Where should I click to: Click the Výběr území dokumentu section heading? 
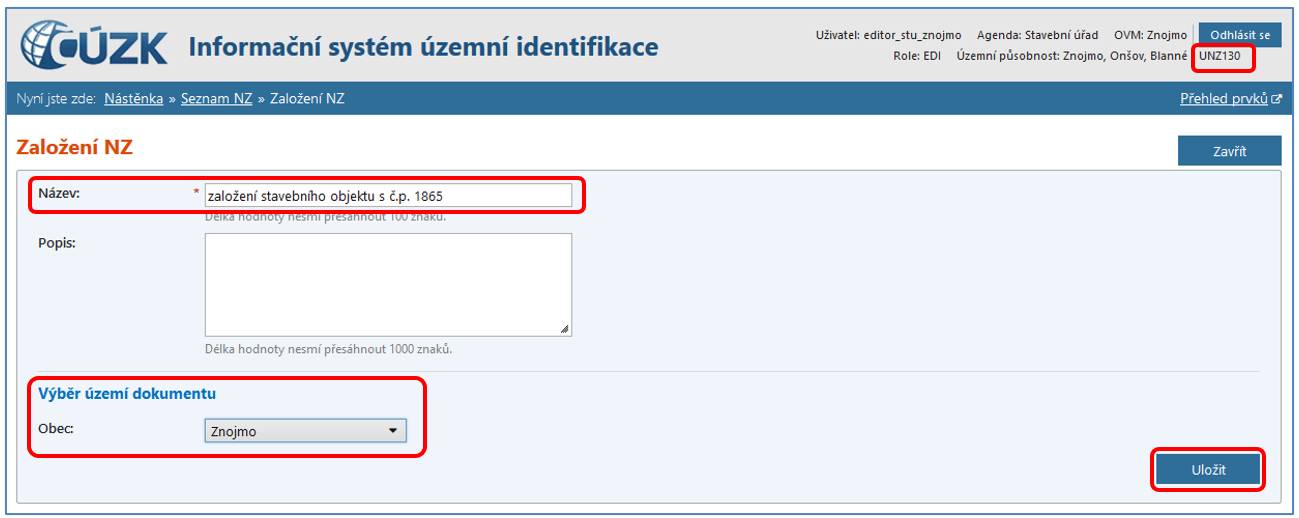(127, 393)
